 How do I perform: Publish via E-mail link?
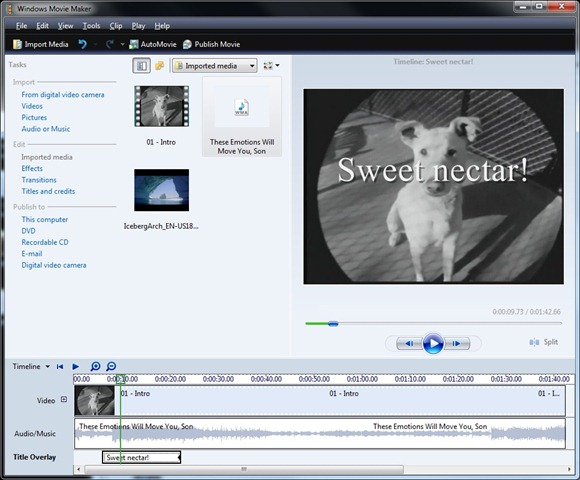pyautogui.click(x=32, y=254)
